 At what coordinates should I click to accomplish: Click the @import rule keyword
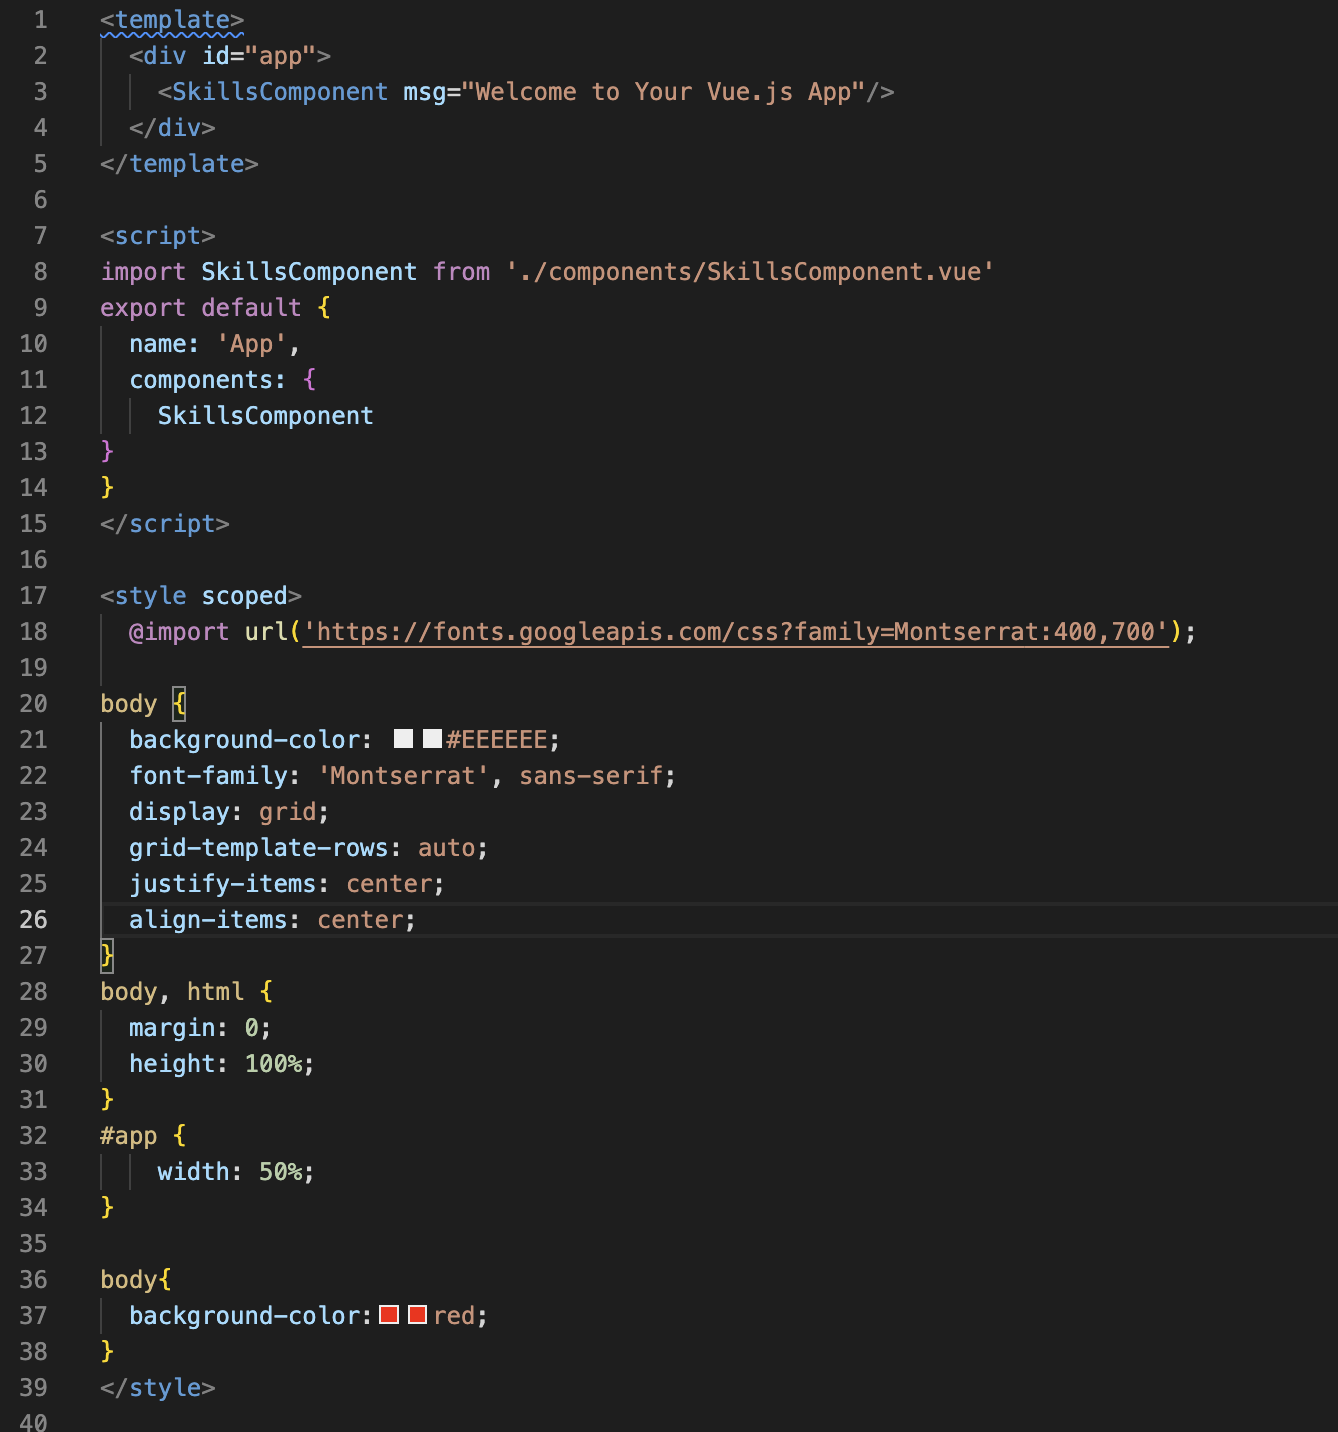pos(179,632)
